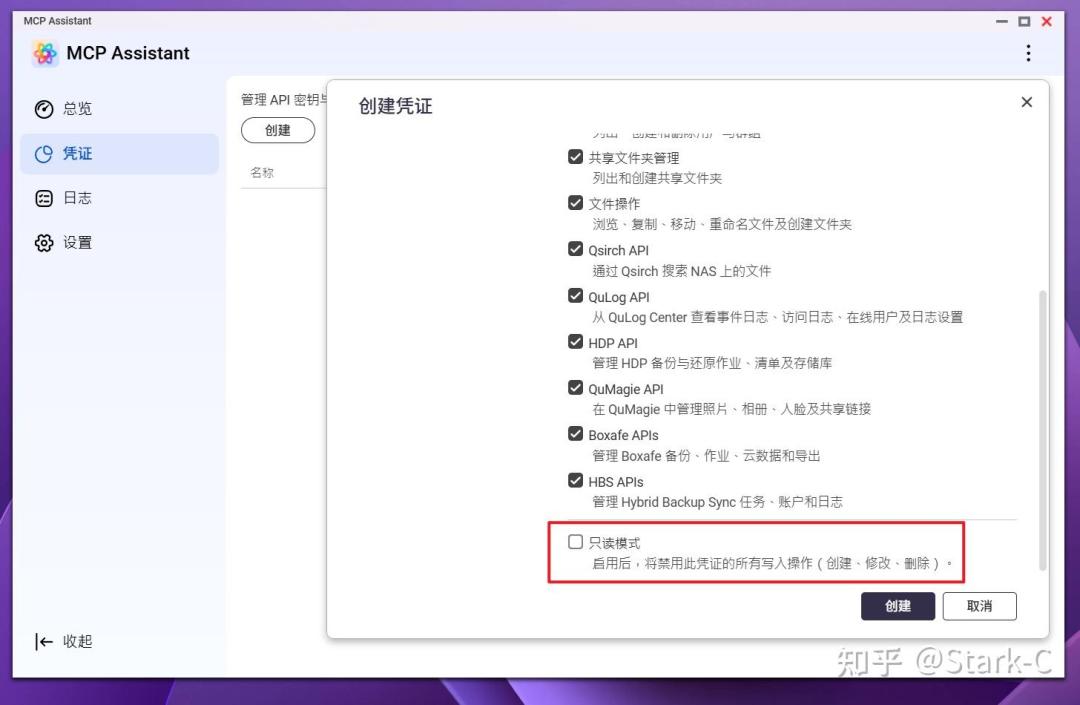Enable the 只读模式 checkbox
1080x705 pixels.
575,542
